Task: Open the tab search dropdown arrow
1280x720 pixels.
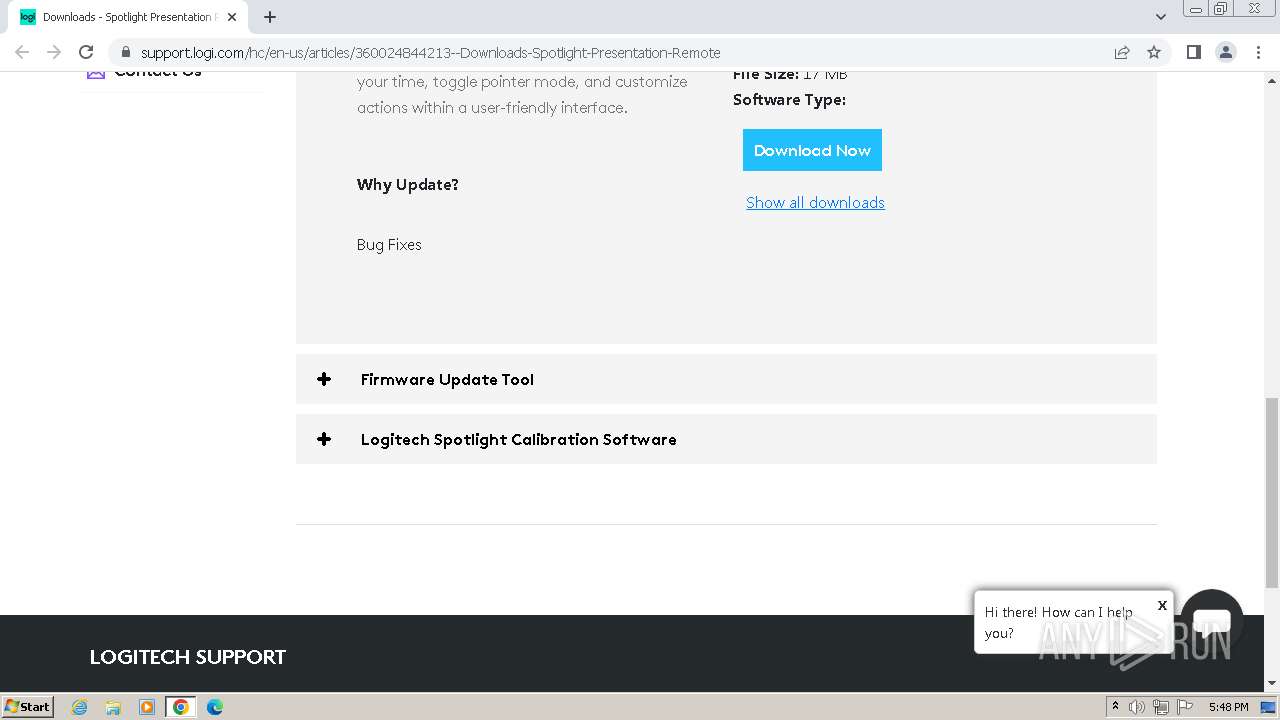Action: (x=1160, y=17)
